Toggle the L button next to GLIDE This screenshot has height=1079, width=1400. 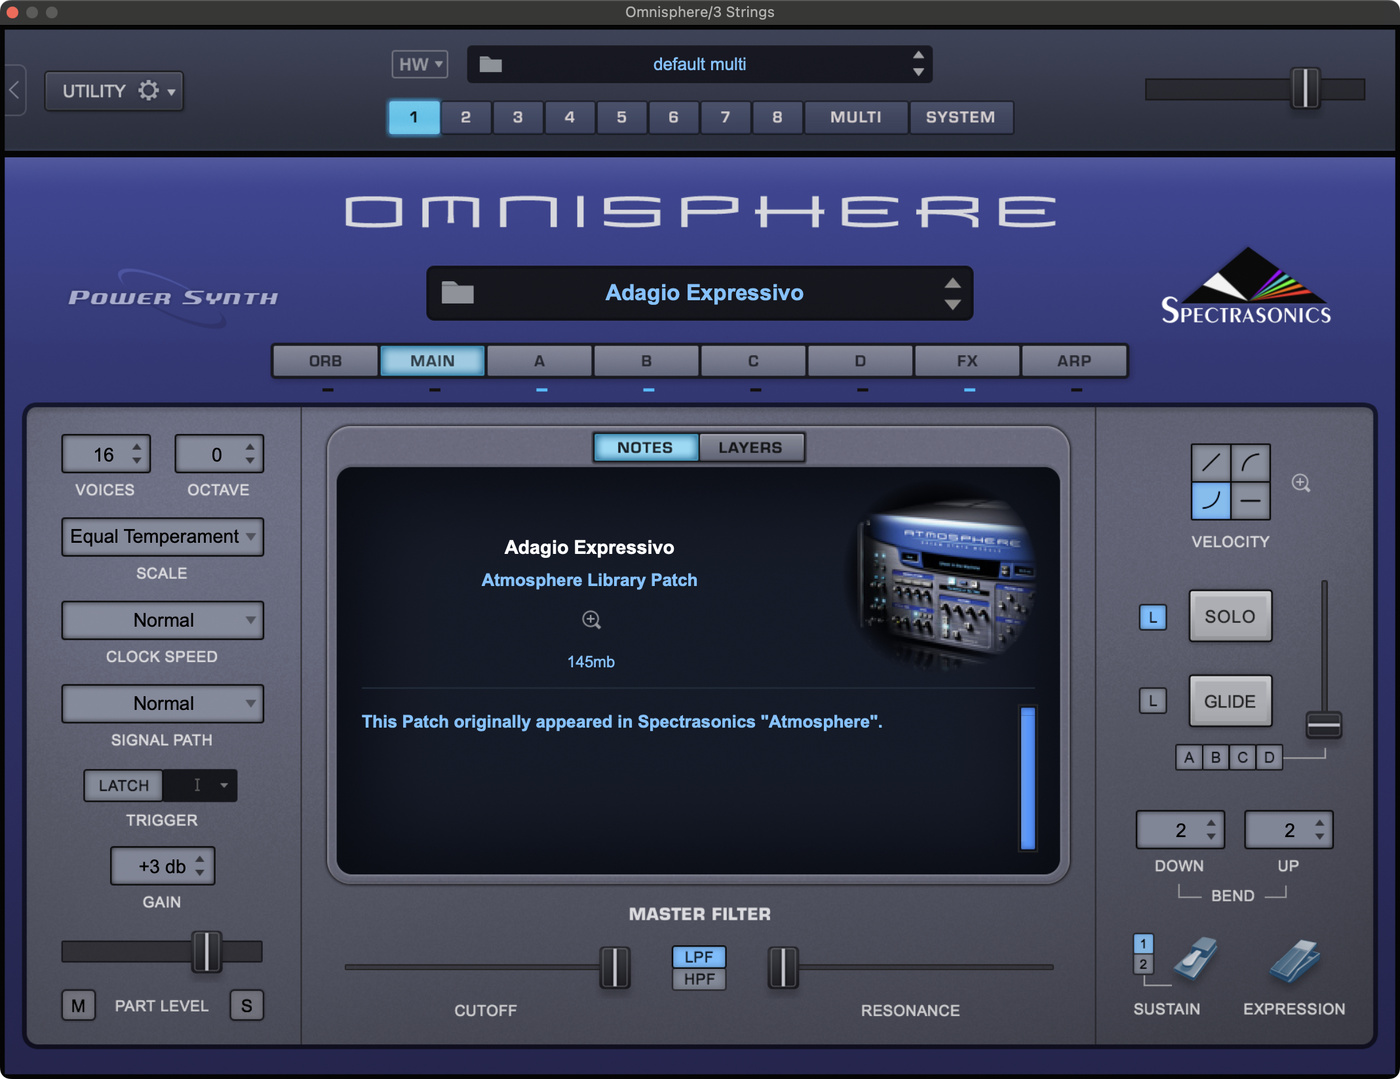1153,701
